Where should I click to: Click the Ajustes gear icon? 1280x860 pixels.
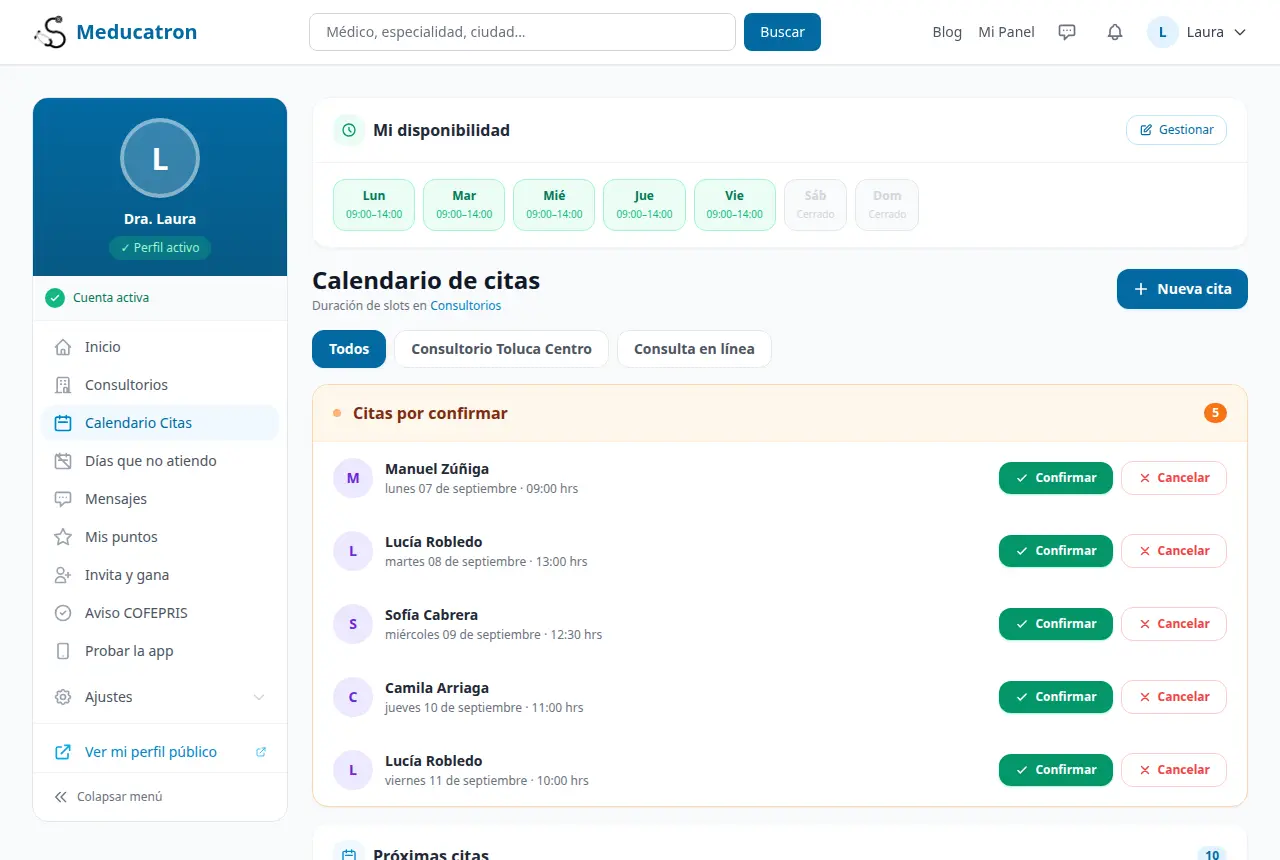(x=63, y=697)
